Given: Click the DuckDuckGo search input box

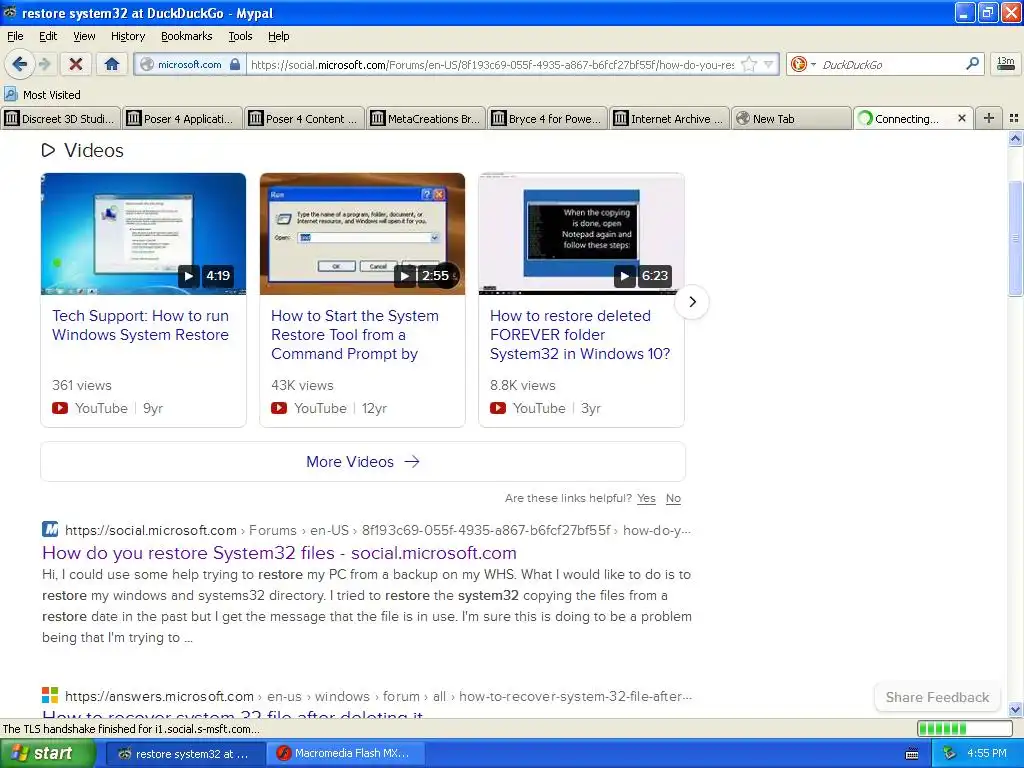Looking at the screenshot, I should (x=891, y=64).
